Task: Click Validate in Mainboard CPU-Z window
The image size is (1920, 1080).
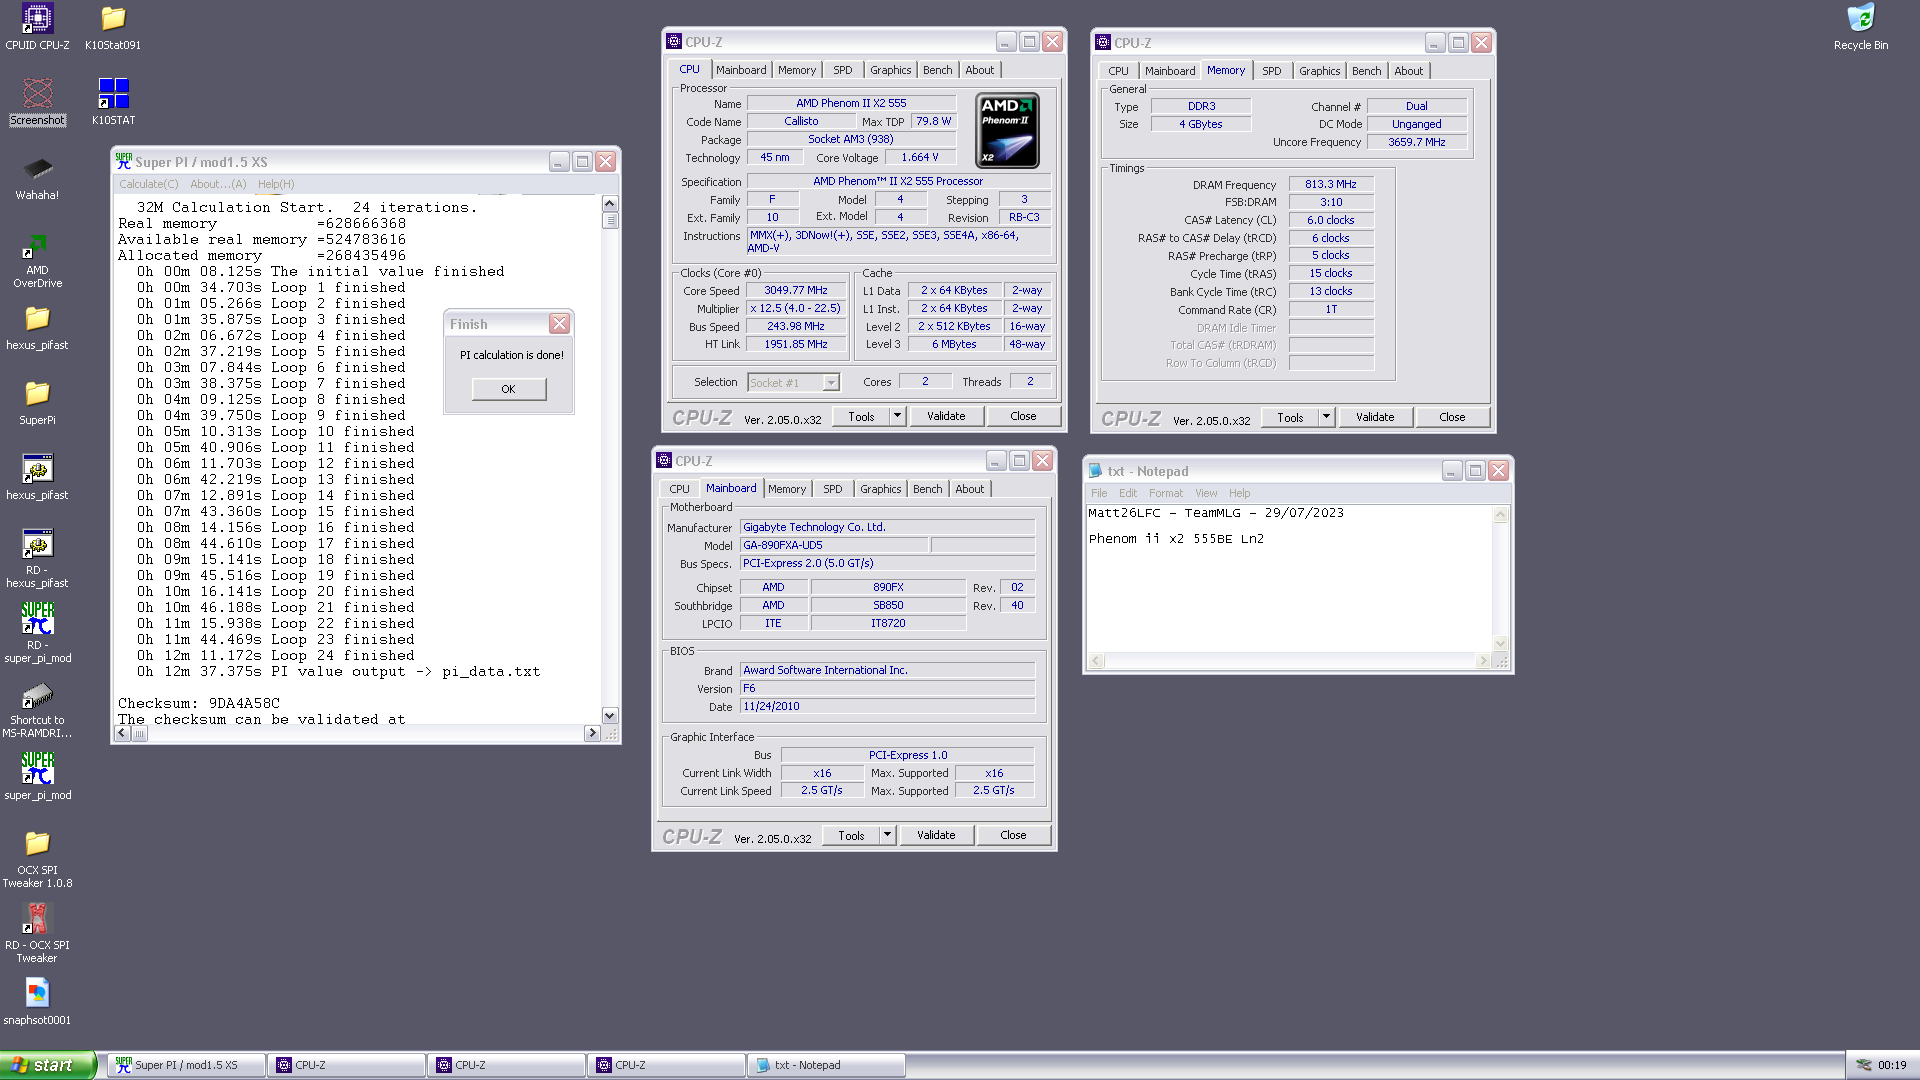Action: (936, 835)
